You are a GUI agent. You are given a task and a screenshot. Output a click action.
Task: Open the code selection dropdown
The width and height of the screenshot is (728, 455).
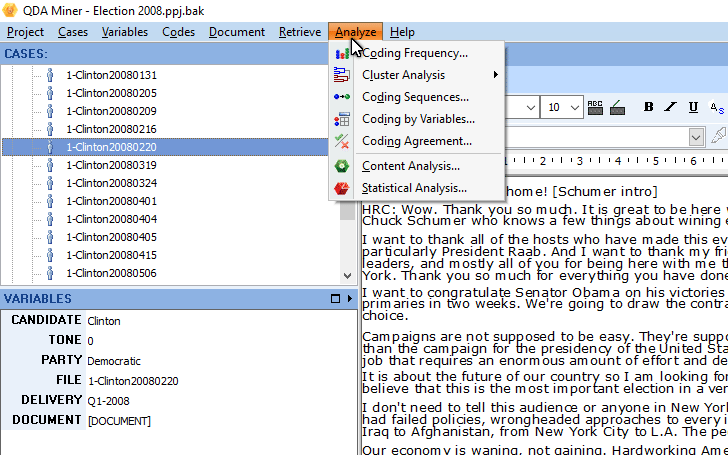point(696,137)
